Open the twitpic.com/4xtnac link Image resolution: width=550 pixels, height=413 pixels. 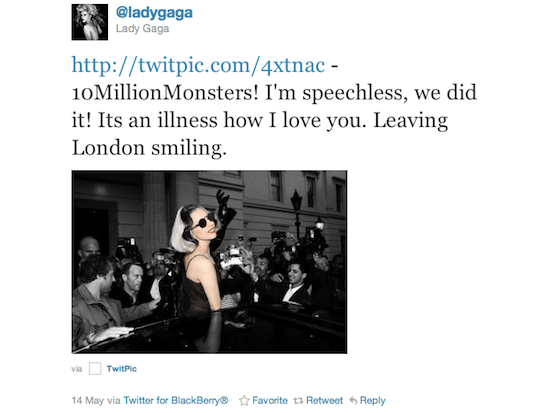click(x=199, y=65)
